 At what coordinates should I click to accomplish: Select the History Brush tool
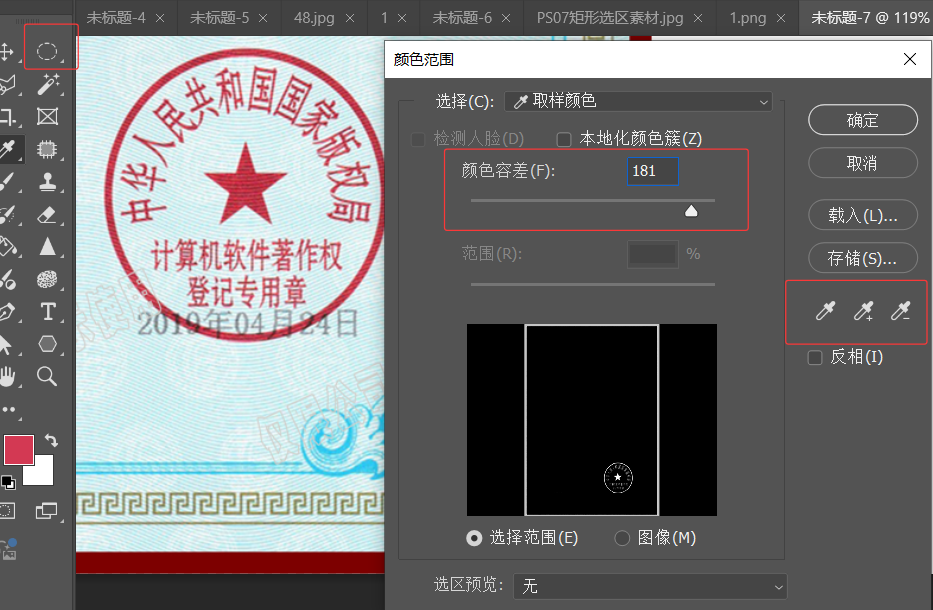click(7, 214)
